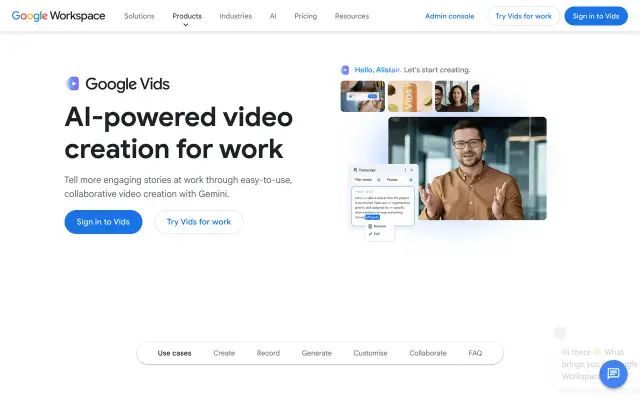
Task: Click the Edit pencil icon in the popup
Action: [x=370, y=234]
